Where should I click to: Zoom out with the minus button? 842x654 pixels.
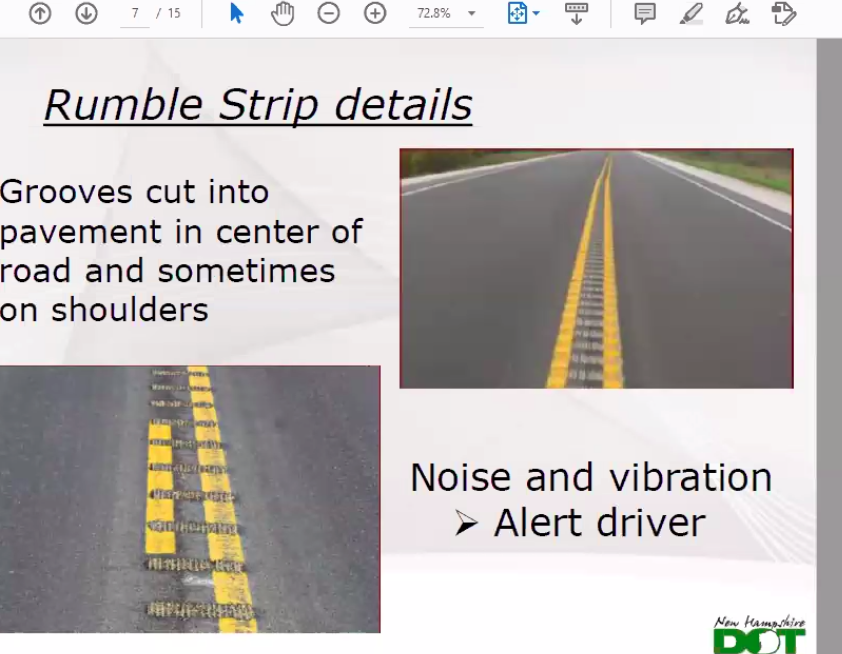[x=329, y=14]
